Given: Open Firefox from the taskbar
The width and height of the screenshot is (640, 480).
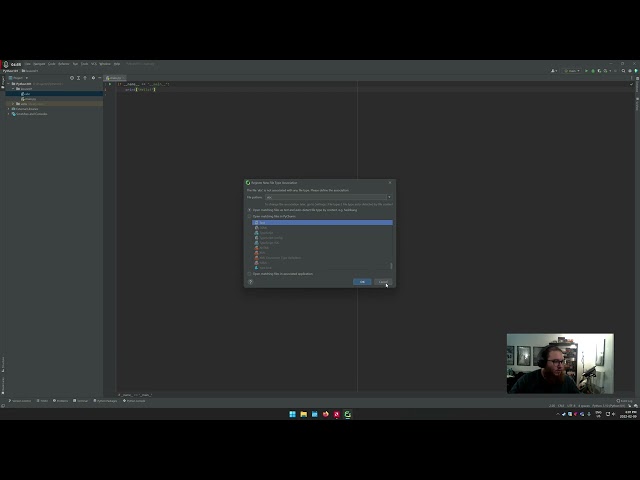Looking at the screenshot, I should click(x=326, y=414).
